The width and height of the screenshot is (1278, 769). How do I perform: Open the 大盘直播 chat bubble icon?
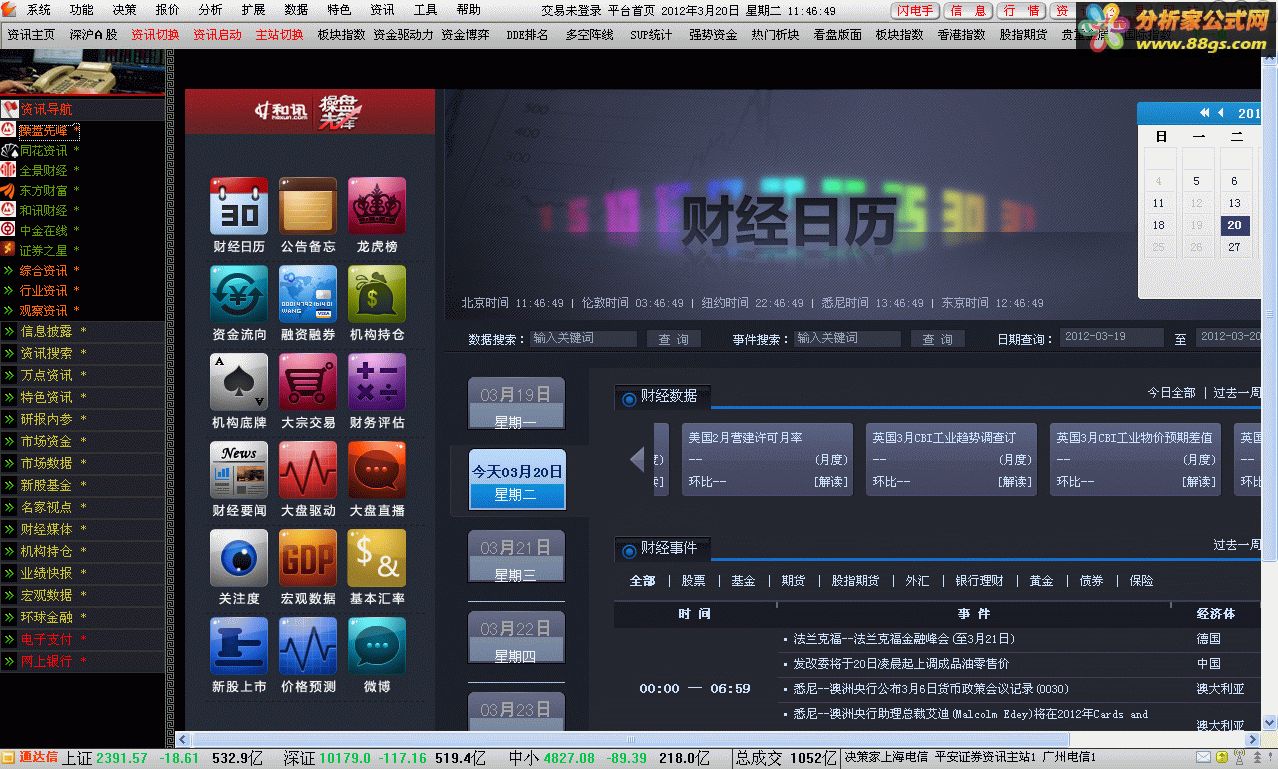point(377,470)
